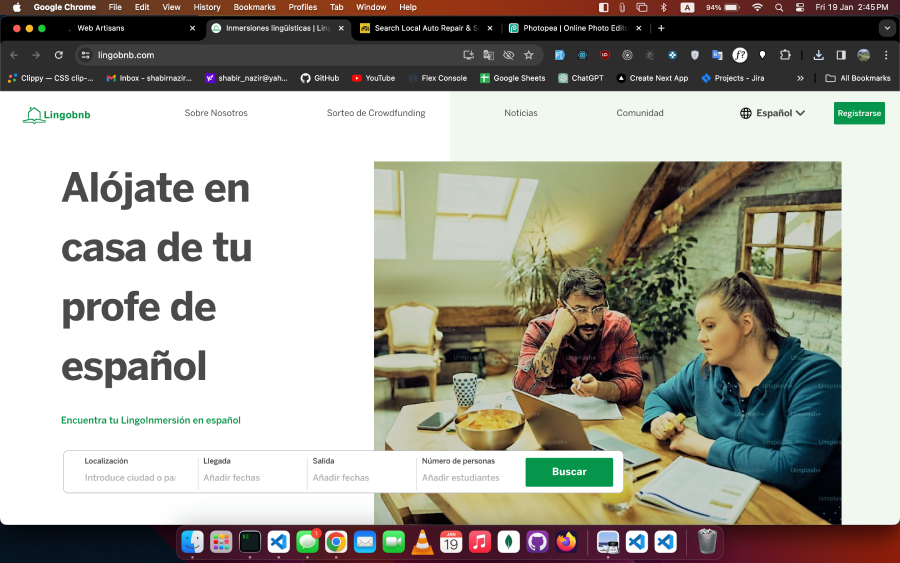Viewport: 900px width, 563px height.
Task: Click the Localización city input field
Action: (x=130, y=478)
